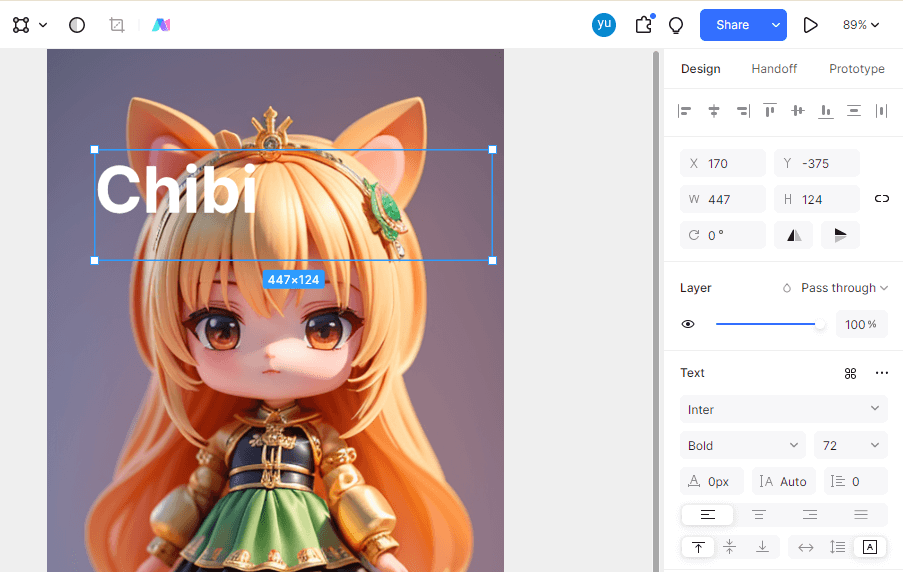Expand the Bold font weight dropdown
903x572 pixels.
click(x=743, y=445)
